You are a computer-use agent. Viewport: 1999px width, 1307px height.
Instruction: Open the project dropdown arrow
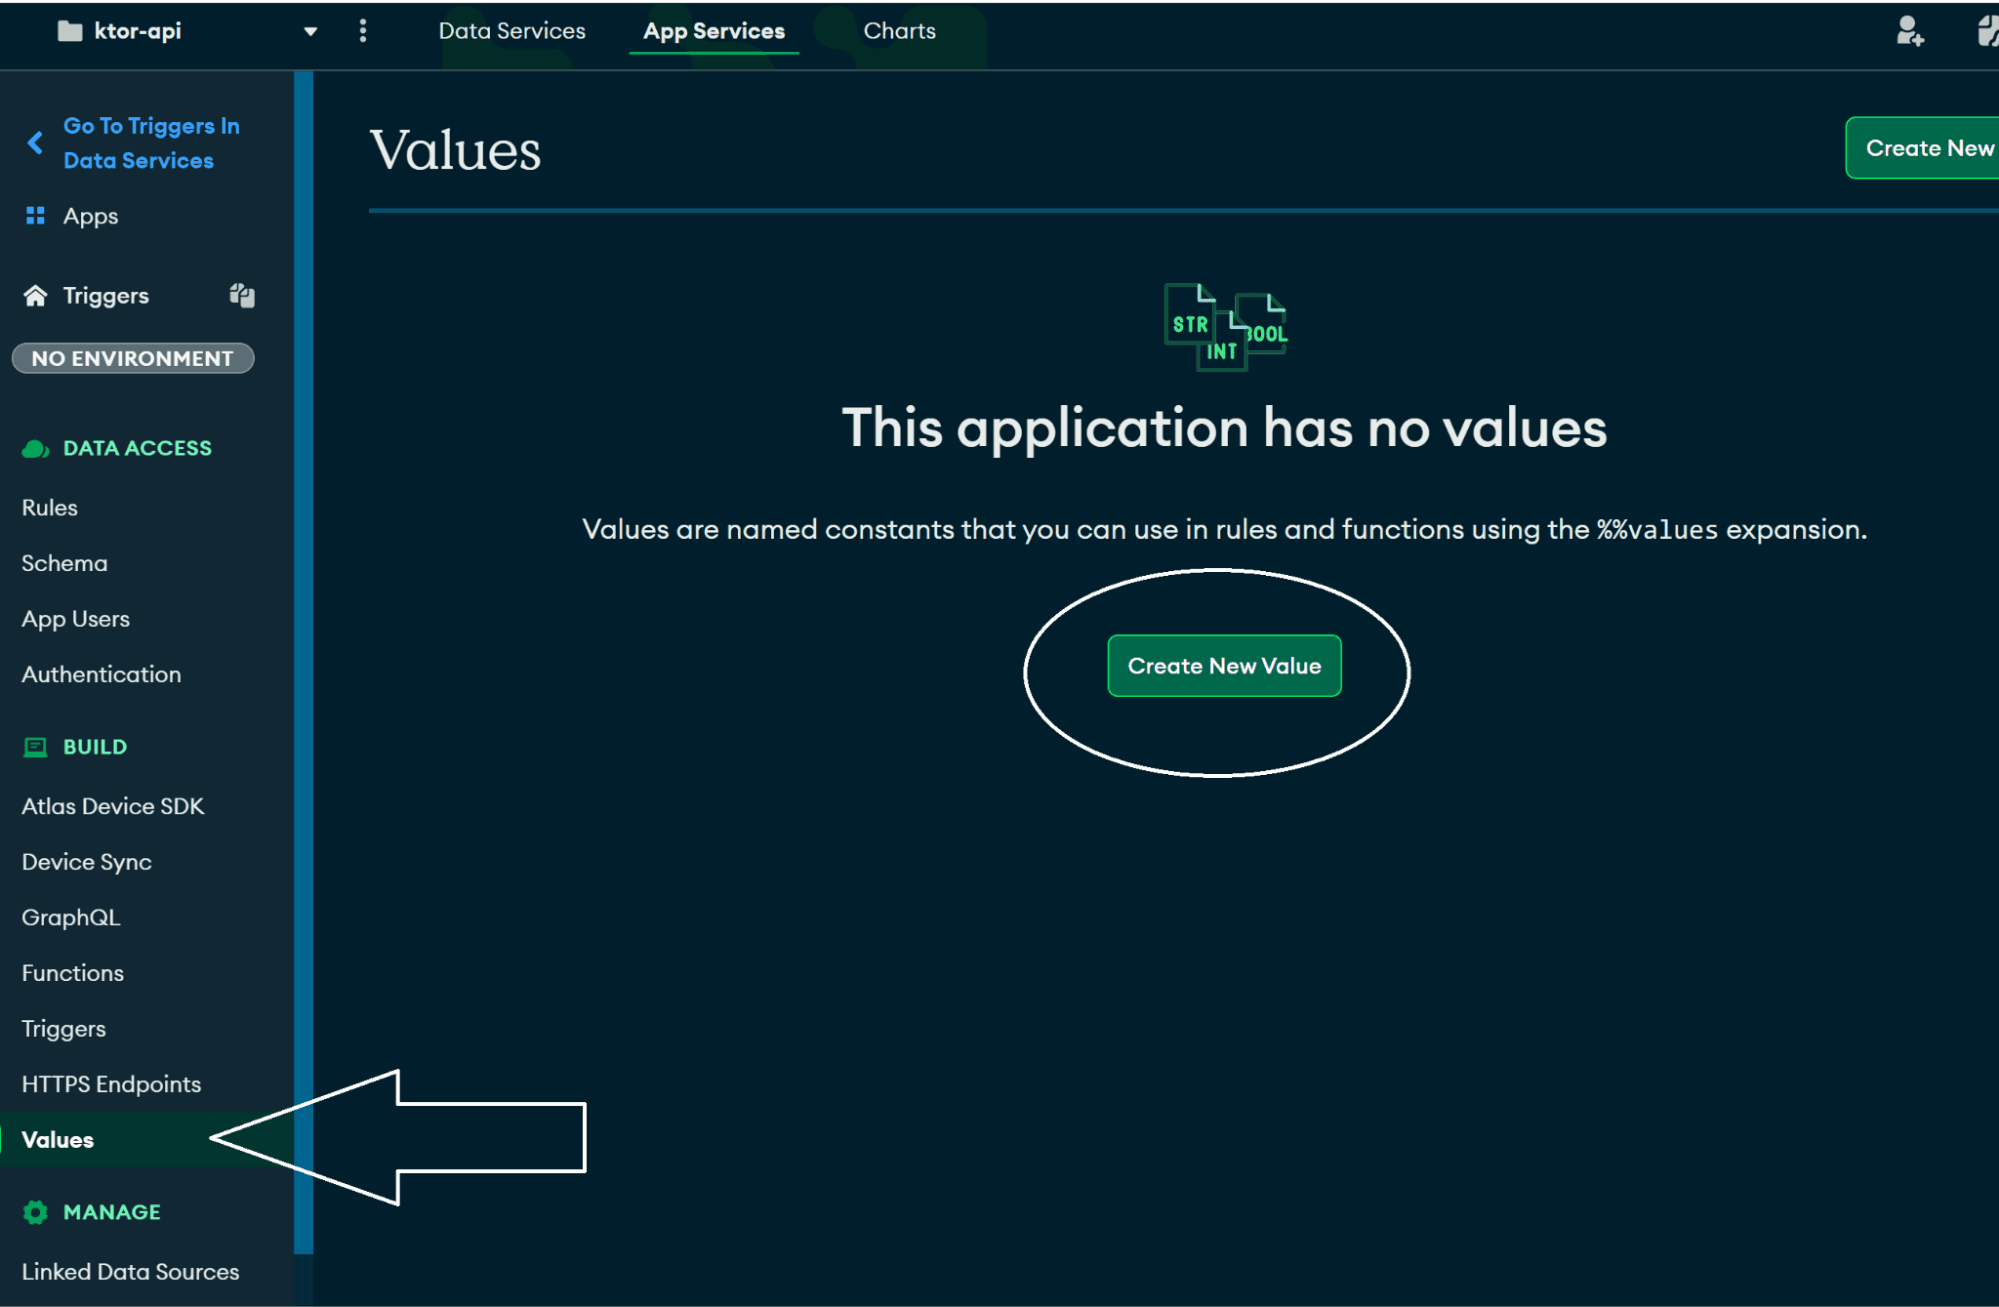tap(310, 31)
